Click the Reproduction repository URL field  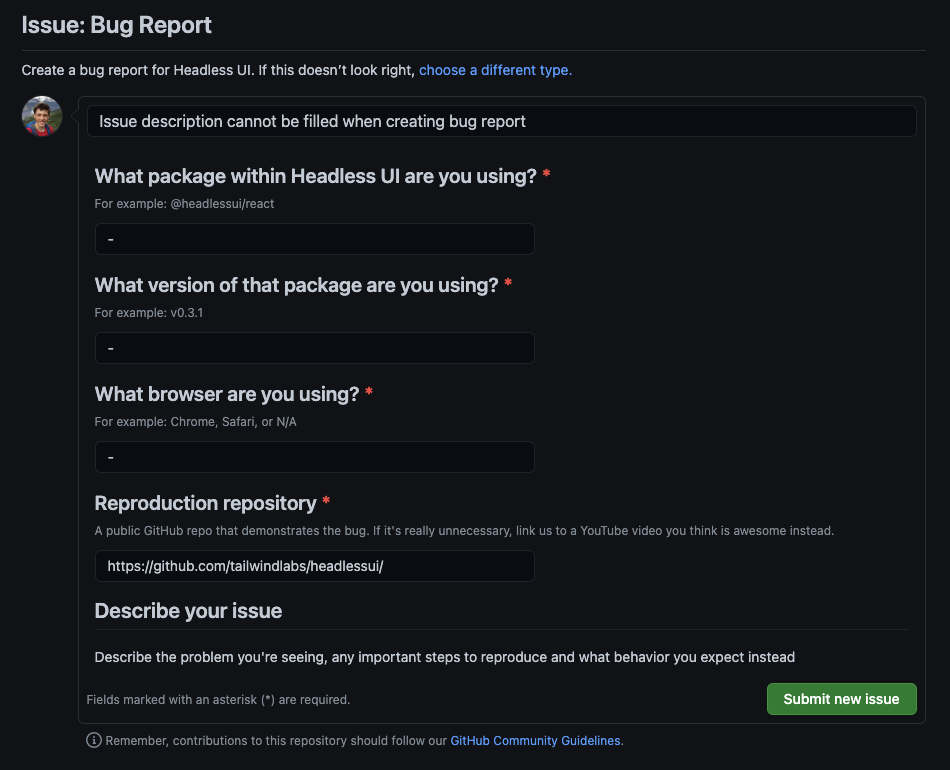tap(314, 565)
